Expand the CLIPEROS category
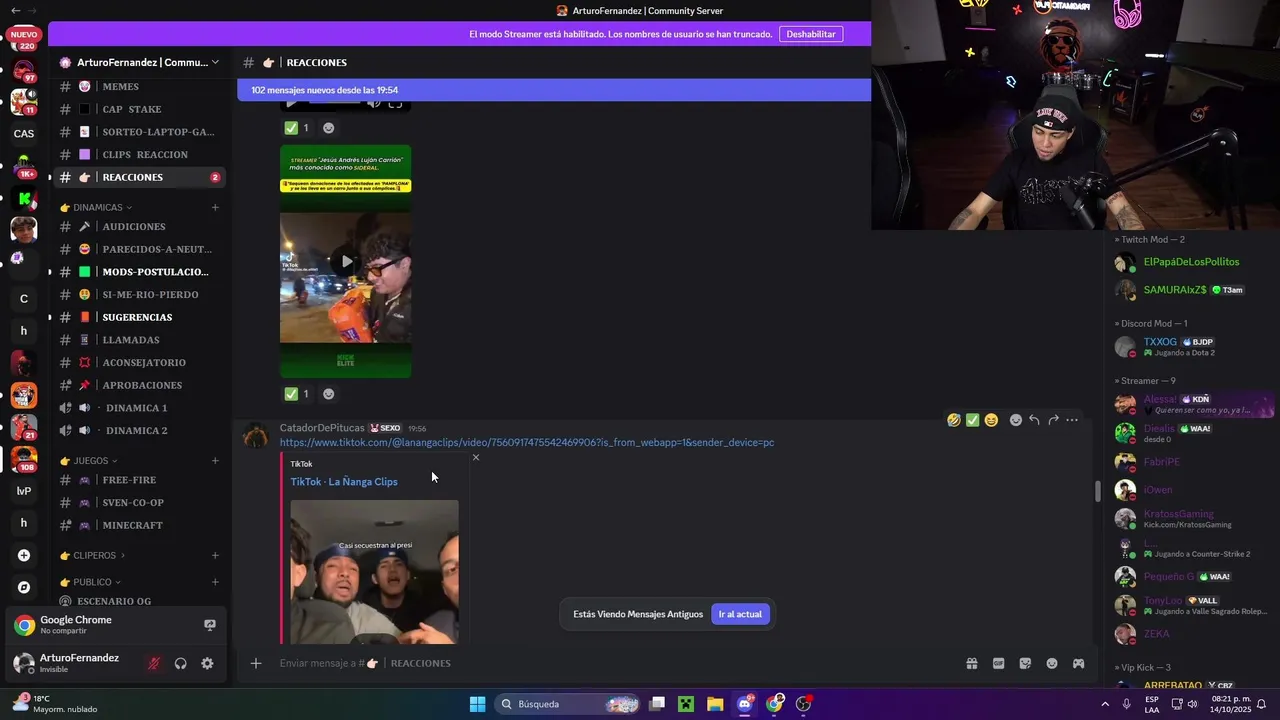This screenshot has width=1280, height=720. coord(94,555)
